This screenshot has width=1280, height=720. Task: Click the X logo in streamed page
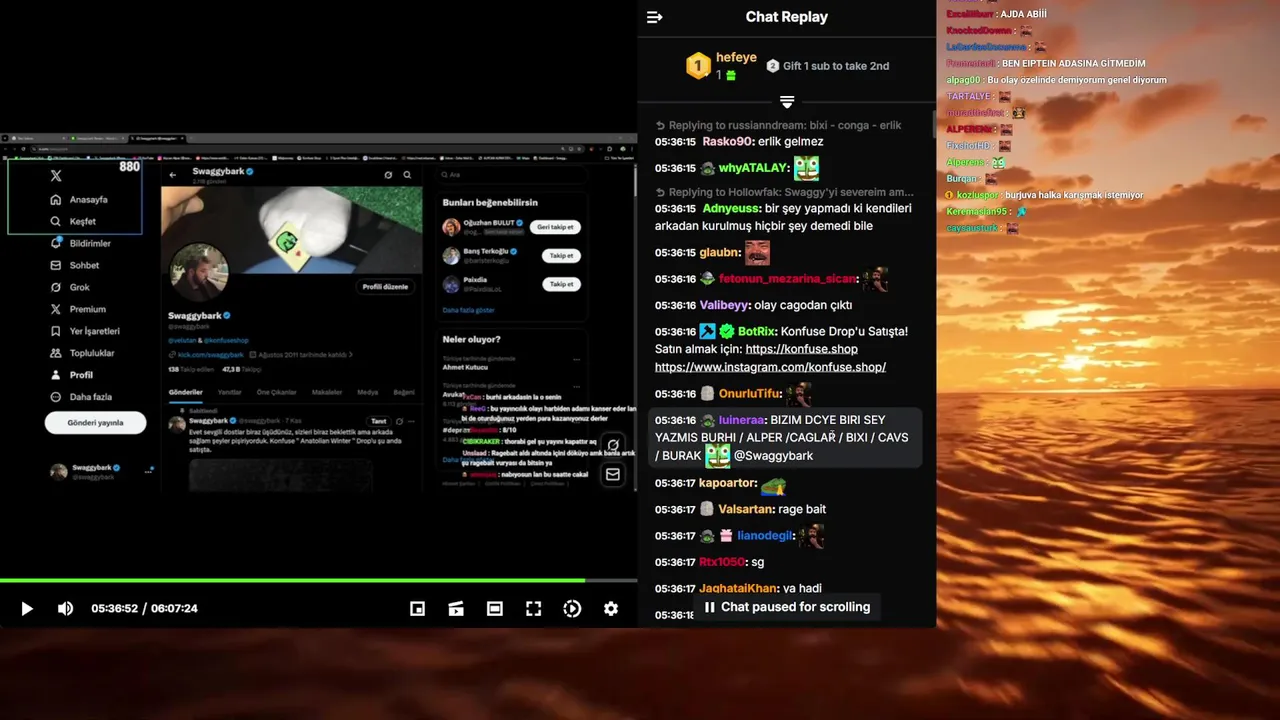(56, 175)
